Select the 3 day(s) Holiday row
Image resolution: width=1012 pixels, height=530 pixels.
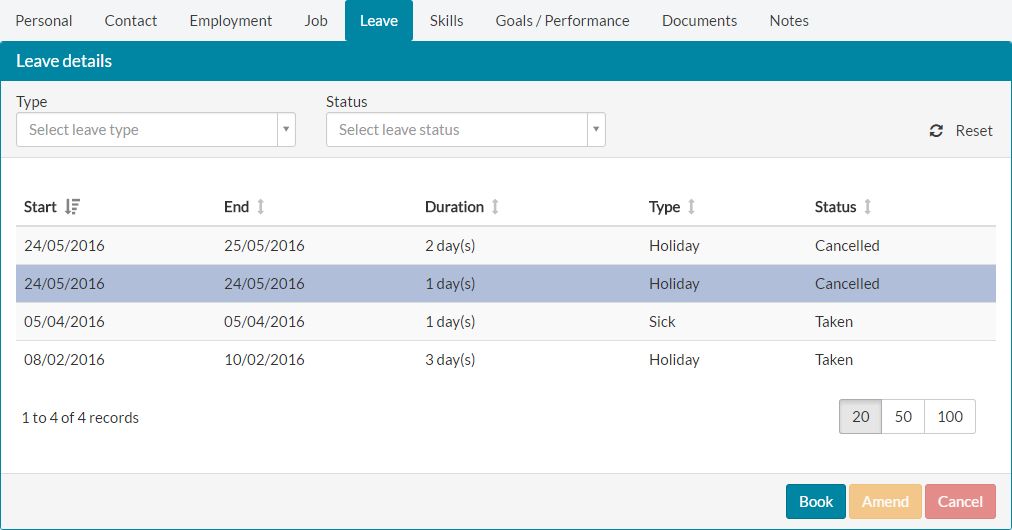506,360
